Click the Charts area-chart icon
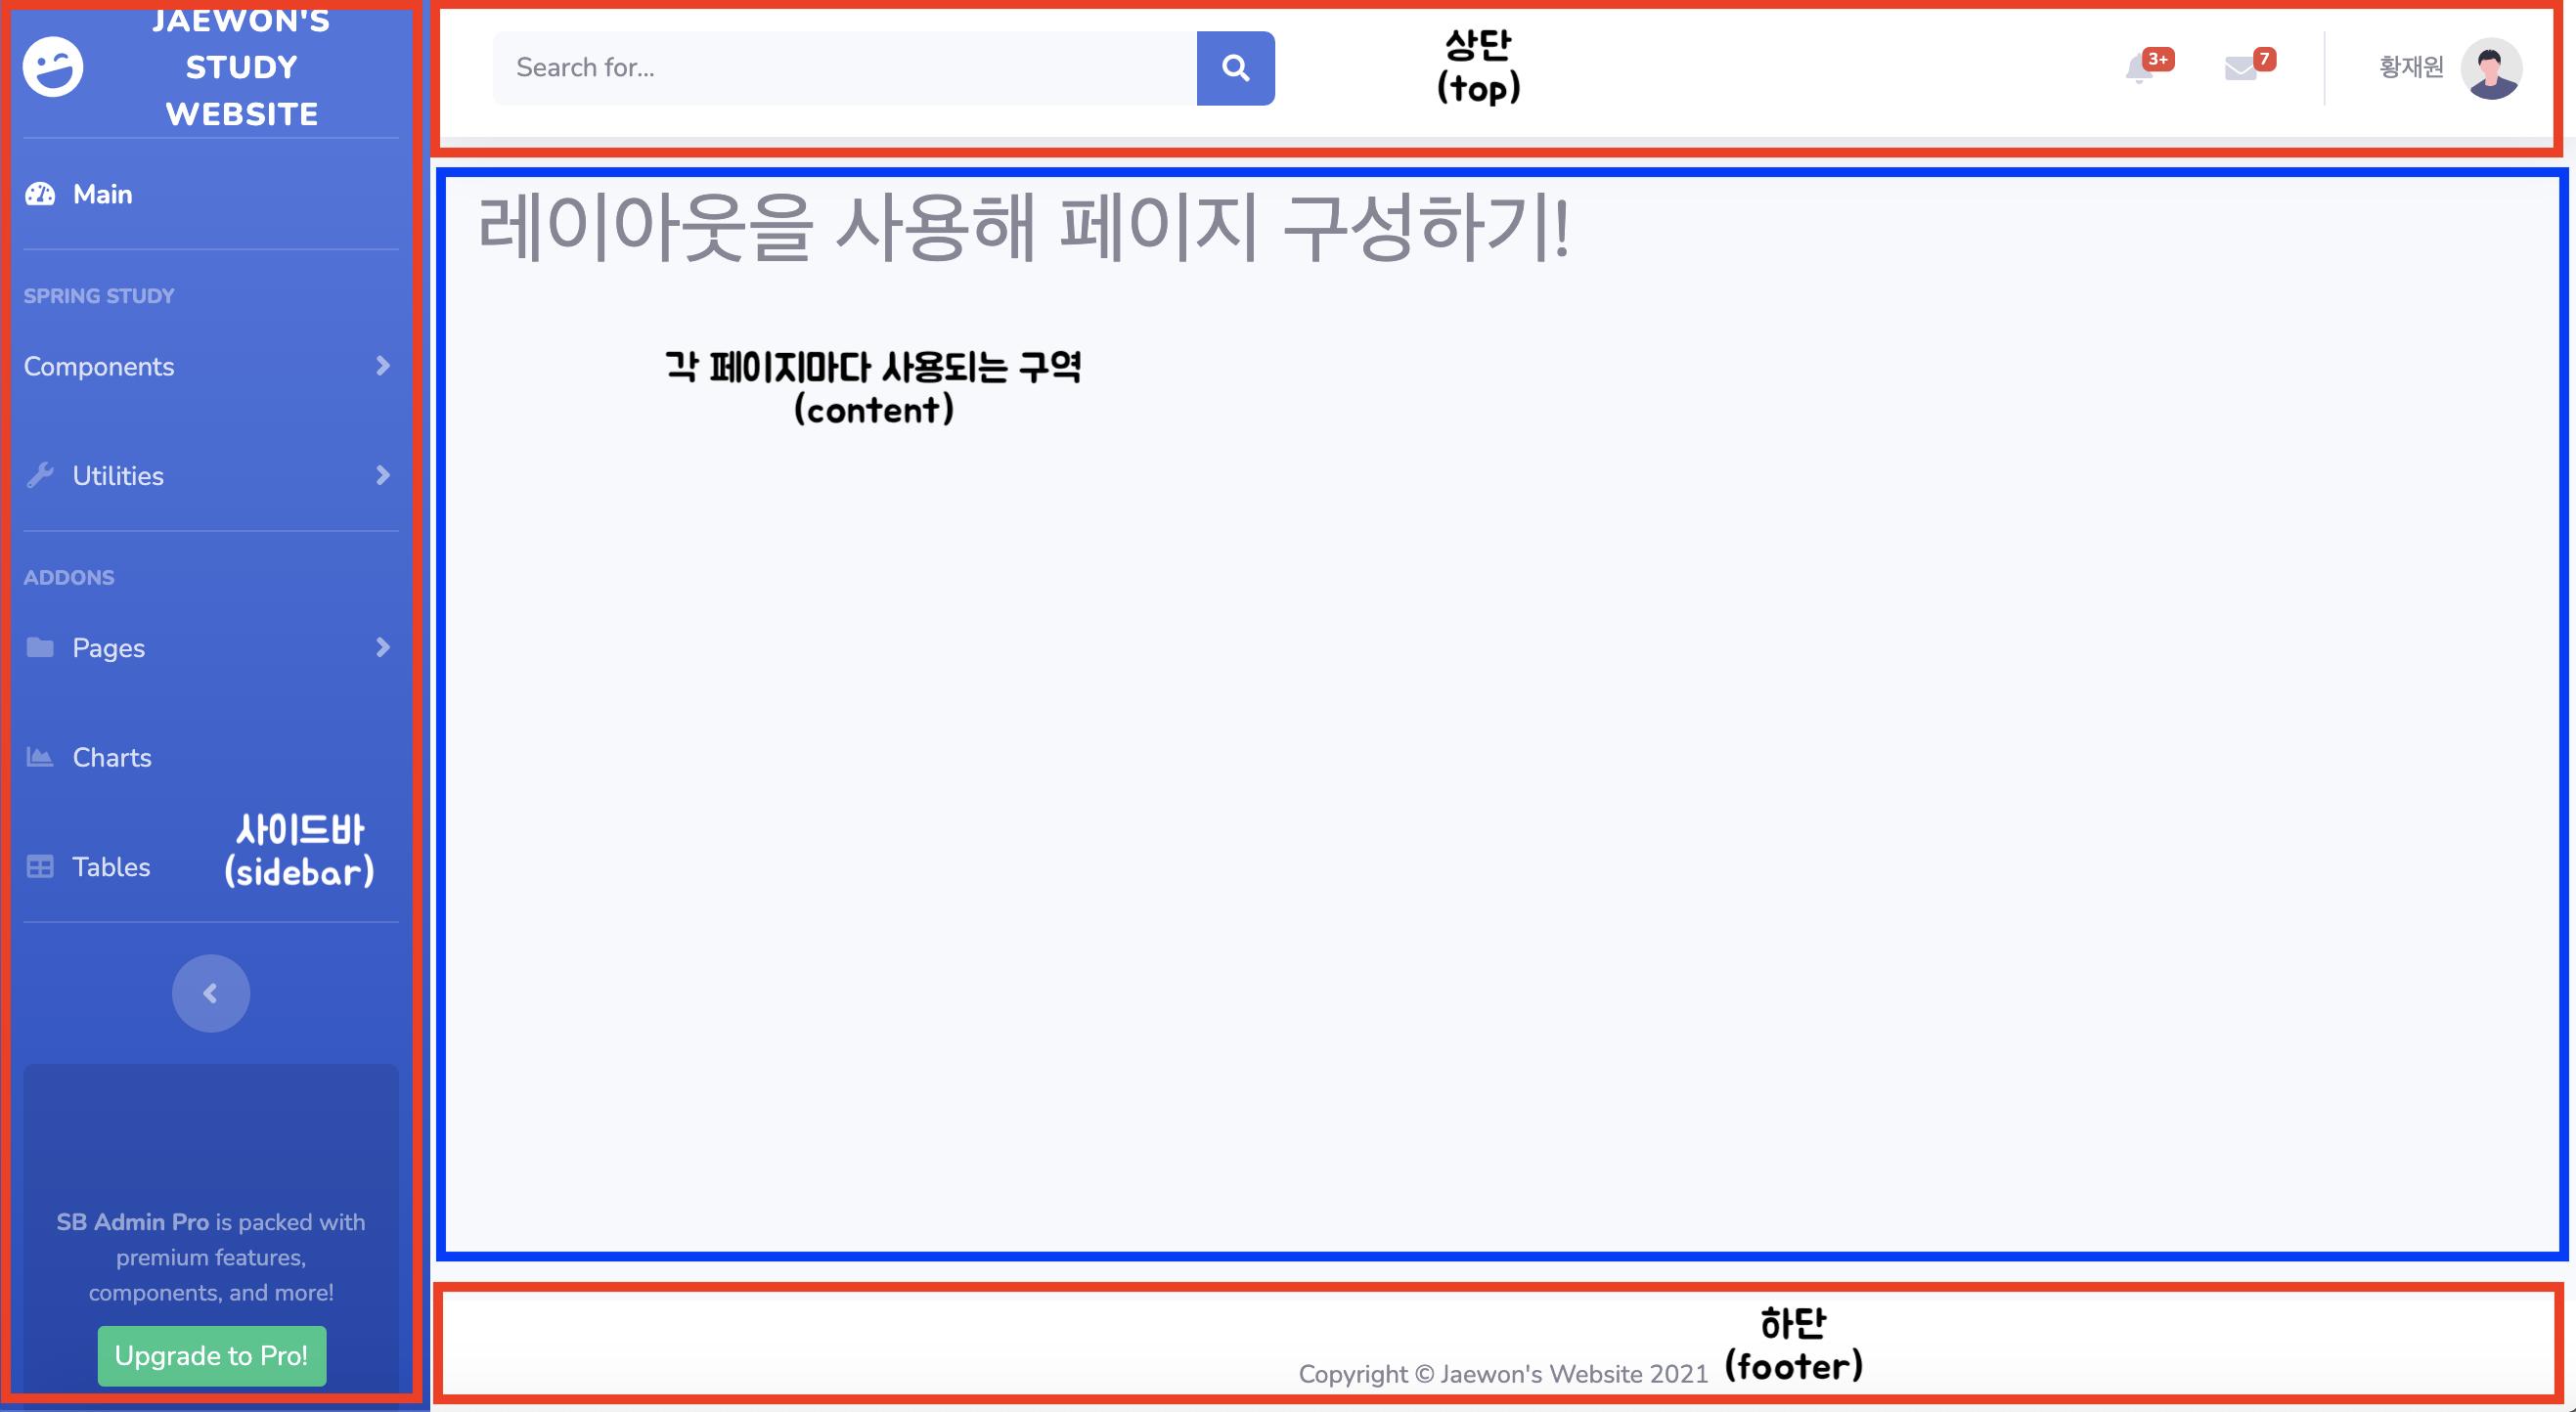This screenshot has height=1412, width=2576. pos(40,757)
